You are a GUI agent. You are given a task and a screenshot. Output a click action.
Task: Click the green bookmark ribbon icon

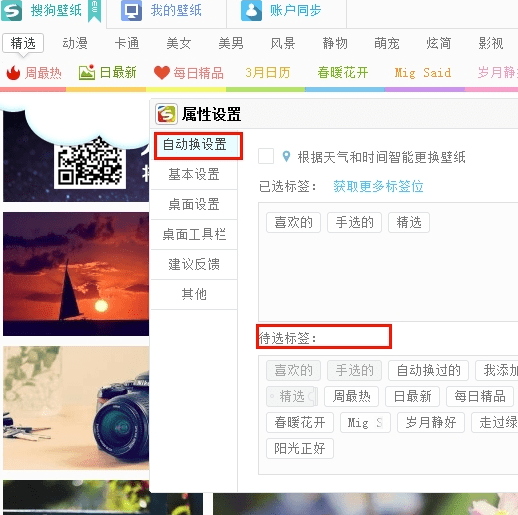tap(94, 11)
